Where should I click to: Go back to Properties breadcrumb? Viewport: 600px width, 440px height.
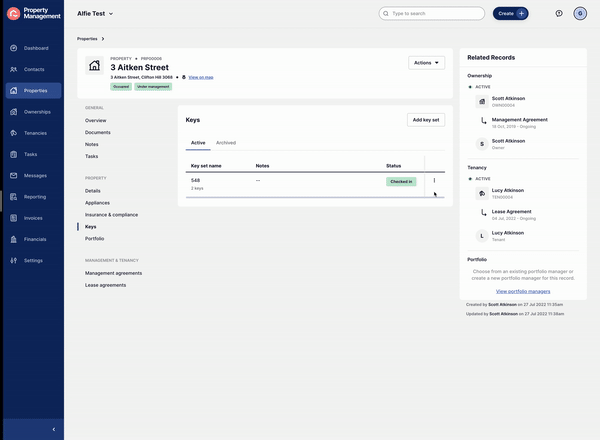coord(87,39)
